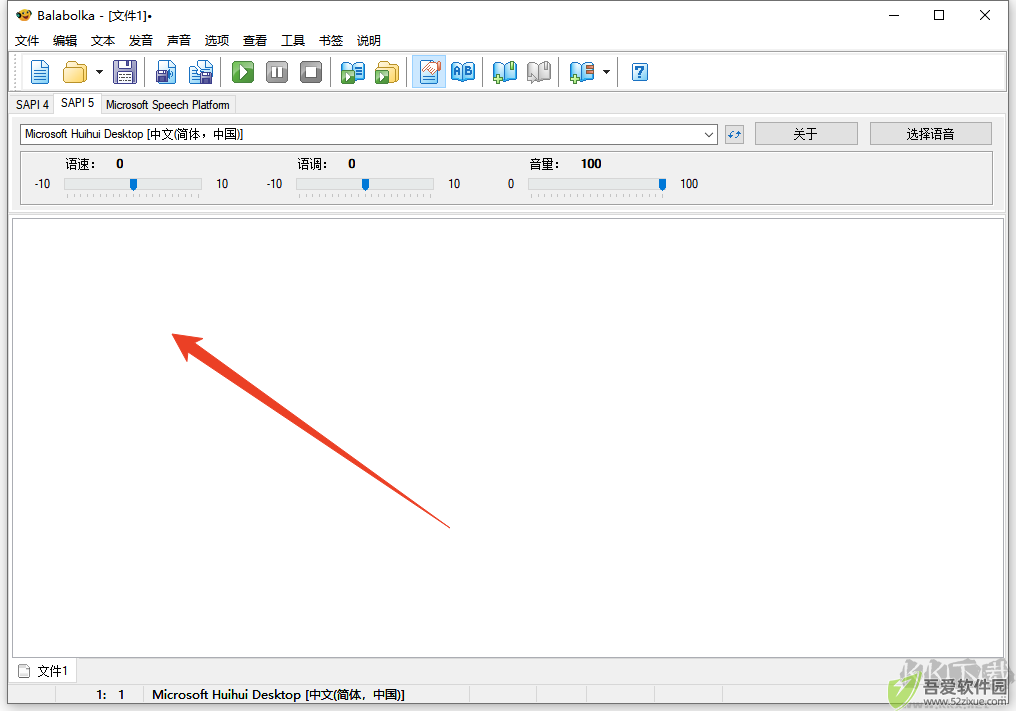The height and width of the screenshot is (711, 1016).
Task: Start reading aloud with green play button
Action: (243, 72)
